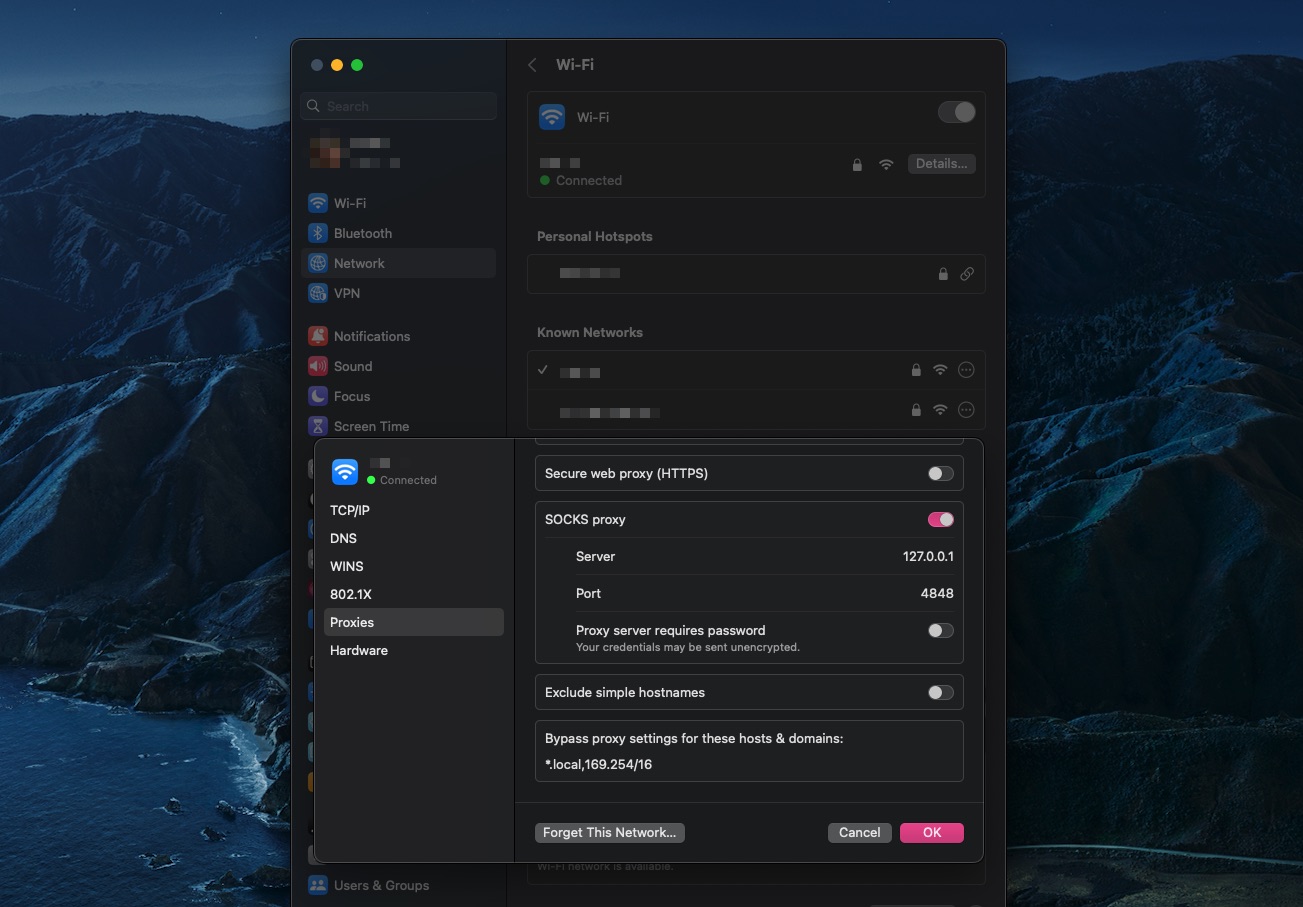This screenshot has width=1303, height=907.
Task: Open Sound settings in sidebar
Action: click(352, 366)
